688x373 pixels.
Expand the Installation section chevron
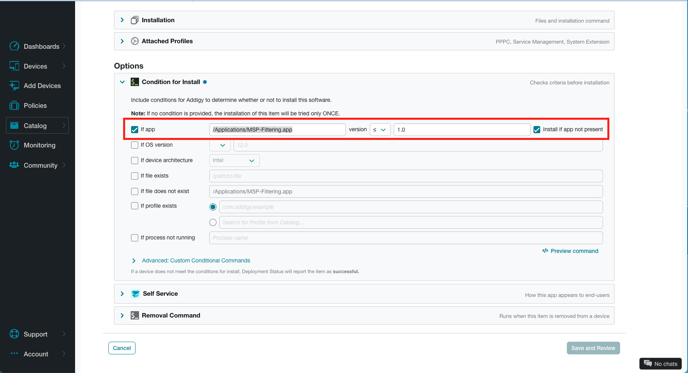pyautogui.click(x=122, y=20)
